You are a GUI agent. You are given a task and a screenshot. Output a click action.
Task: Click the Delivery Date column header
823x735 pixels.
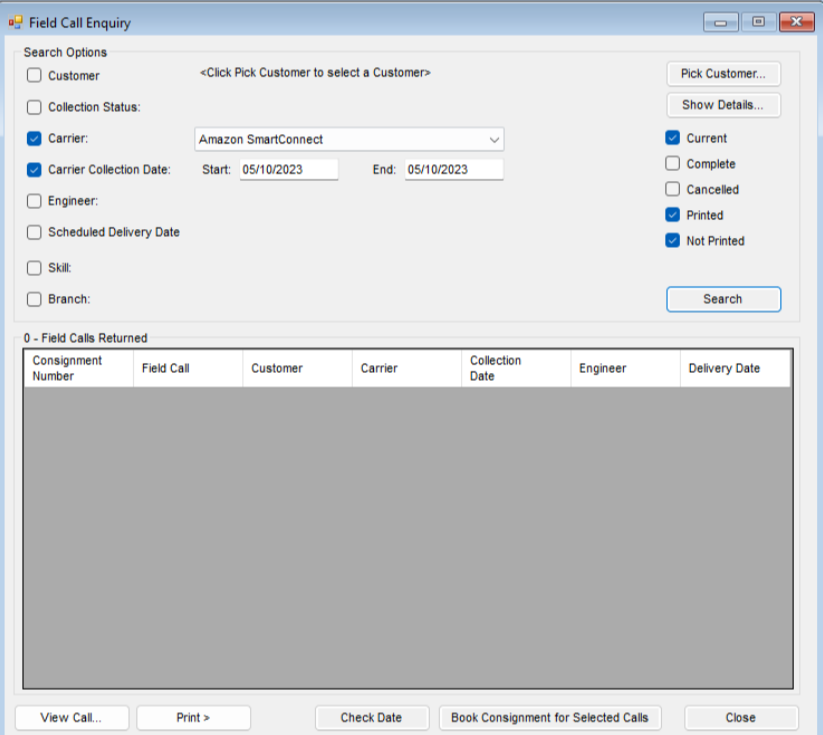point(734,368)
